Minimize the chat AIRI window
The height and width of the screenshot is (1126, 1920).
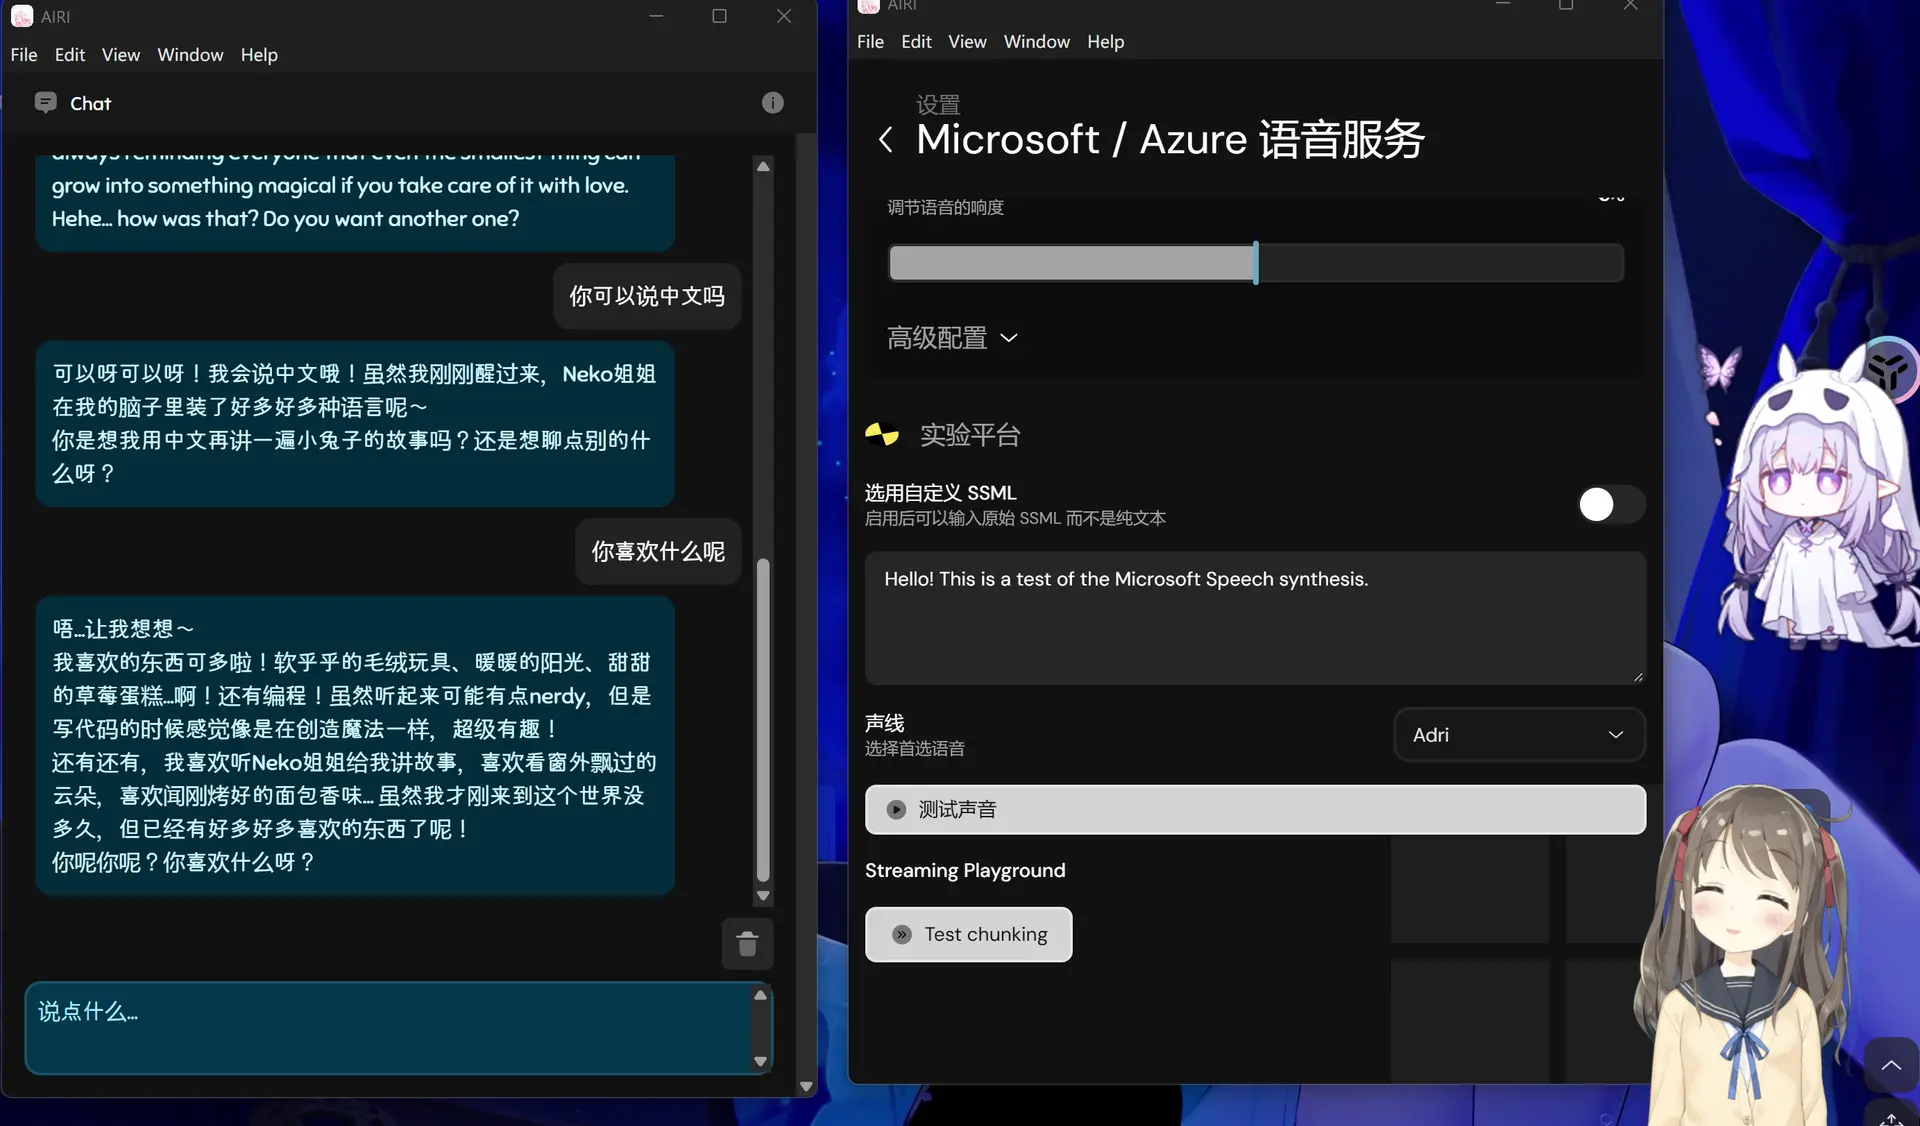click(x=656, y=16)
